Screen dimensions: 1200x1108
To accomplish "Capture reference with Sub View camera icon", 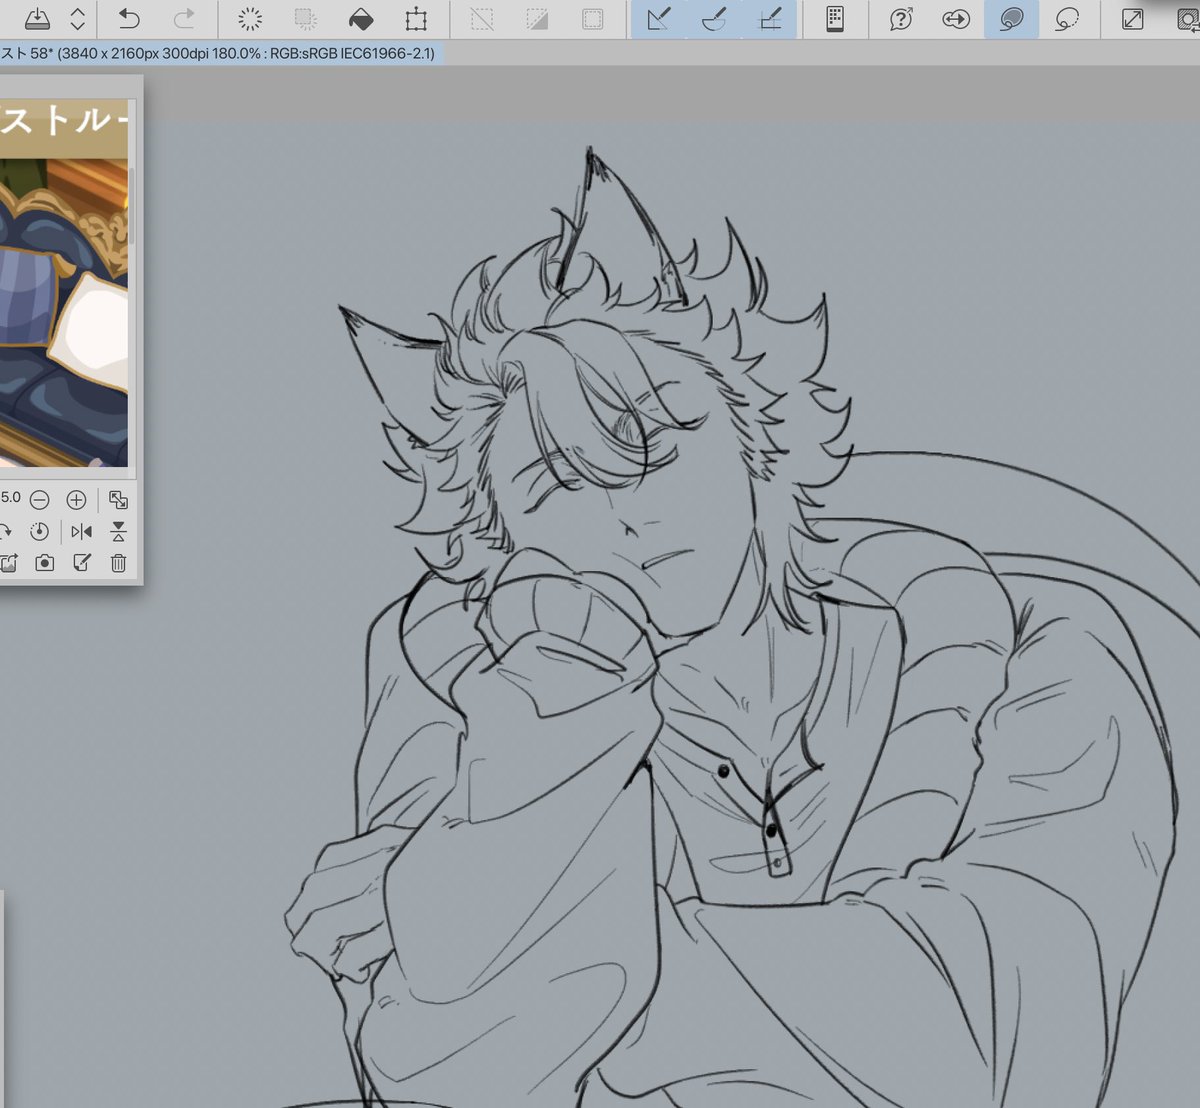I will [x=44, y=563].
